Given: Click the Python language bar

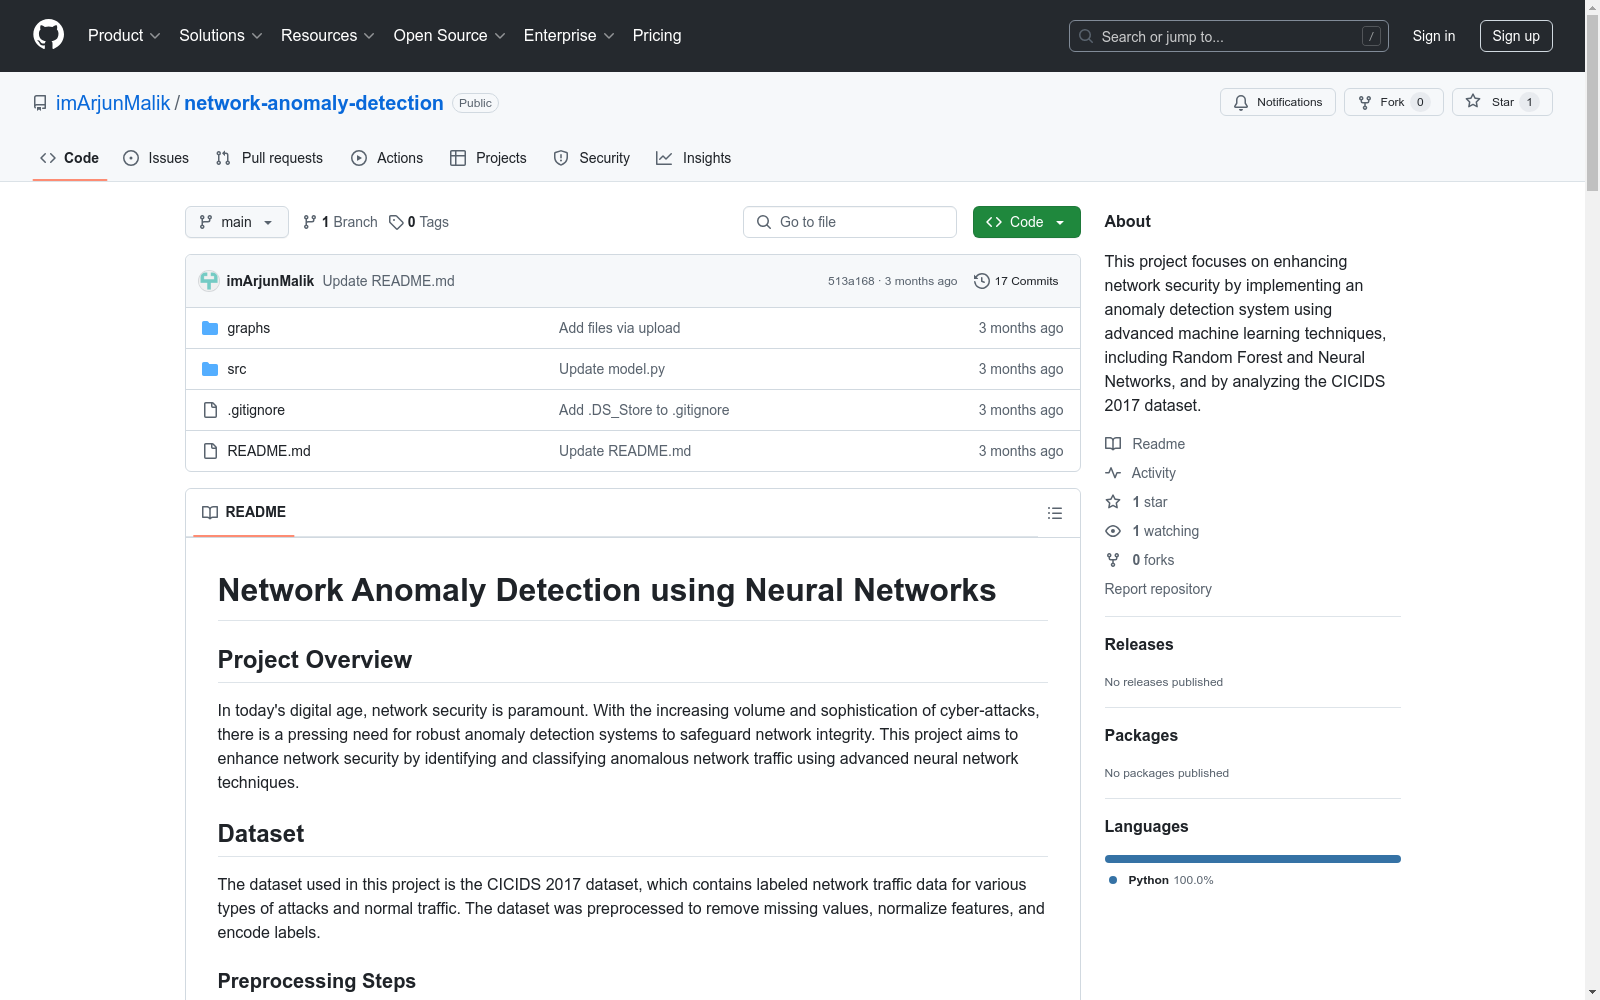Looking at the screenshot, I should [1252, 859].
